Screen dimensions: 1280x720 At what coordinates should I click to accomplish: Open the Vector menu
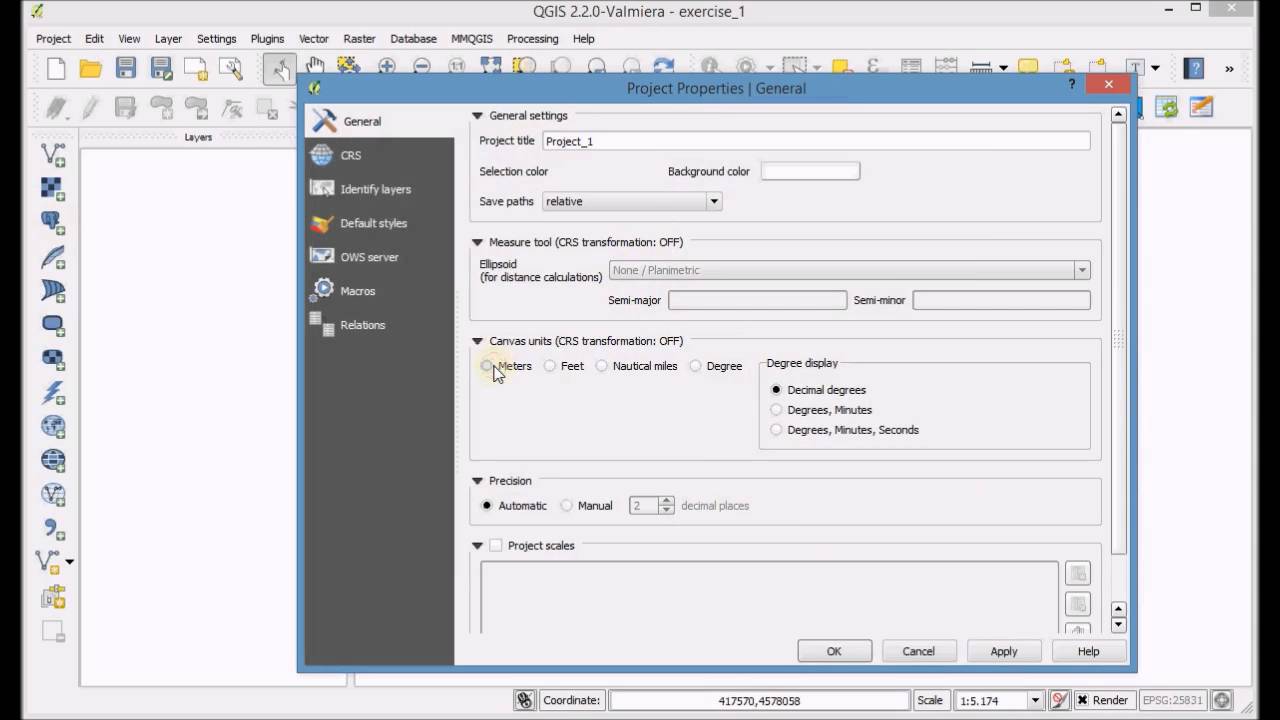click(x=314, y=39)
